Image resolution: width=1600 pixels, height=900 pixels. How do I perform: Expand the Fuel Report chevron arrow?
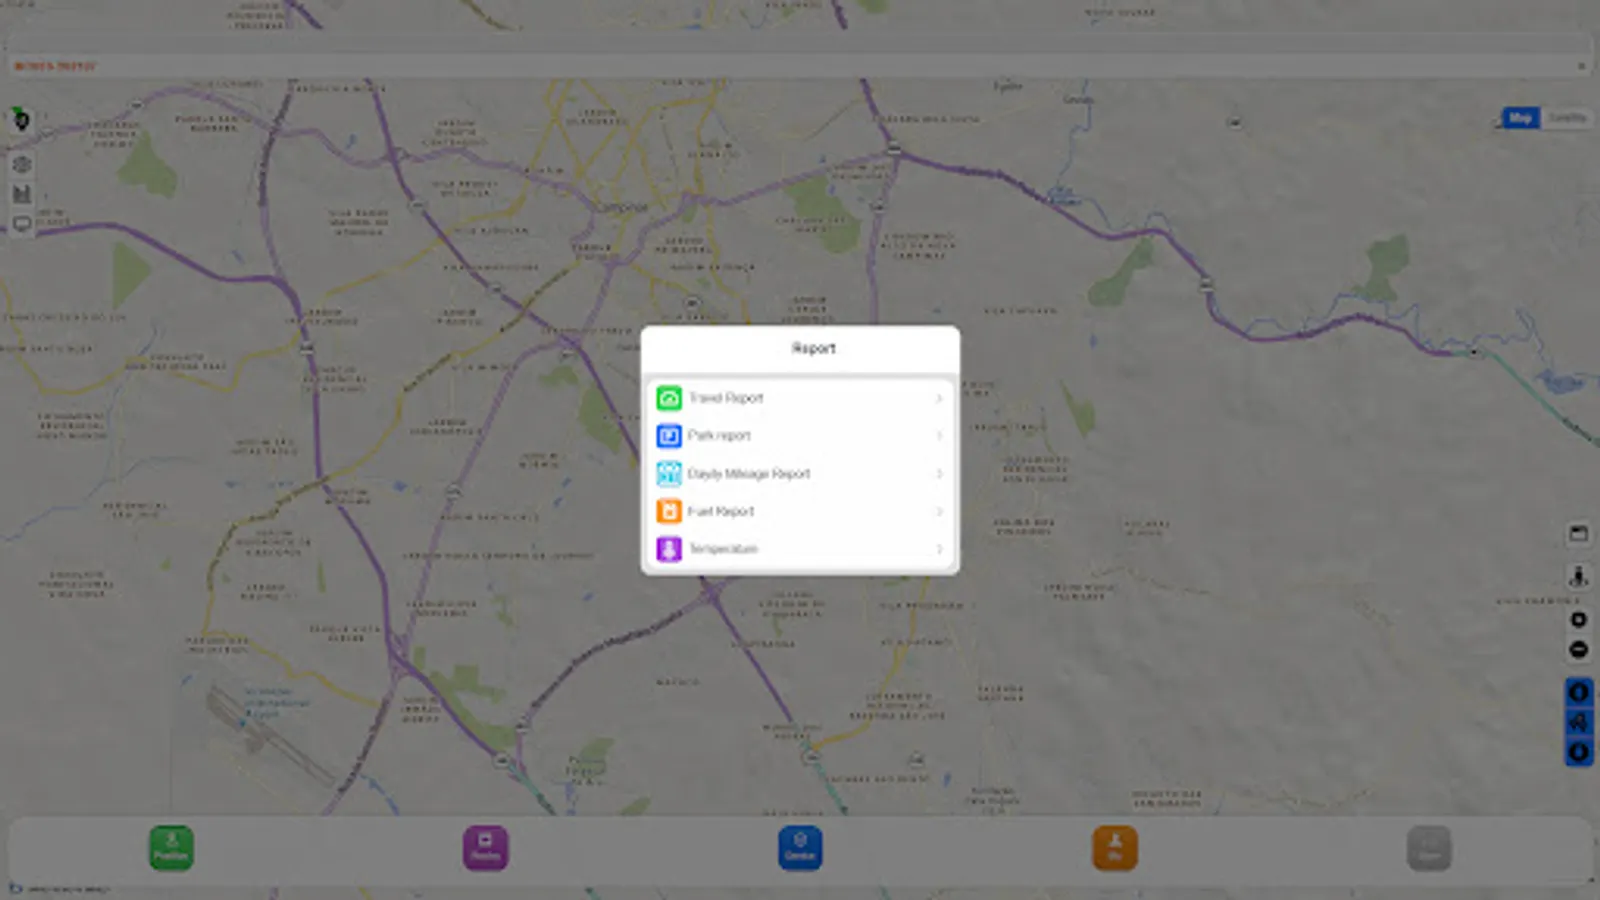coord(939,511)
